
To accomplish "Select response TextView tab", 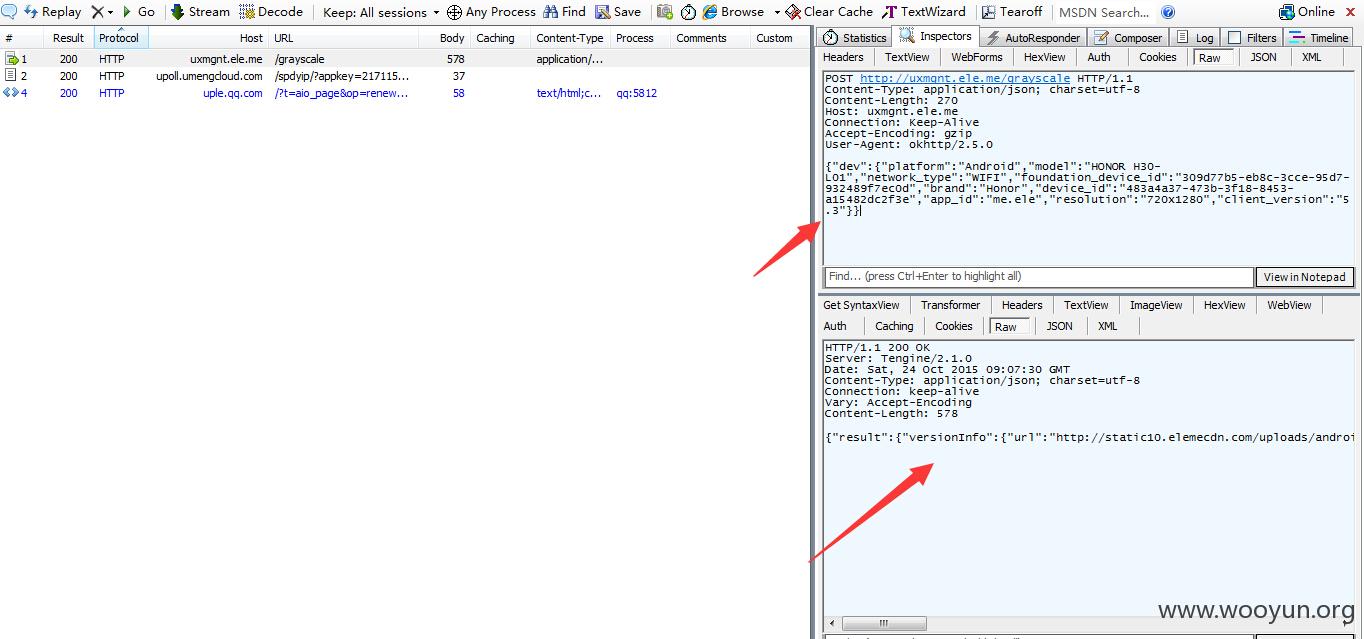I will (1086, 305).
